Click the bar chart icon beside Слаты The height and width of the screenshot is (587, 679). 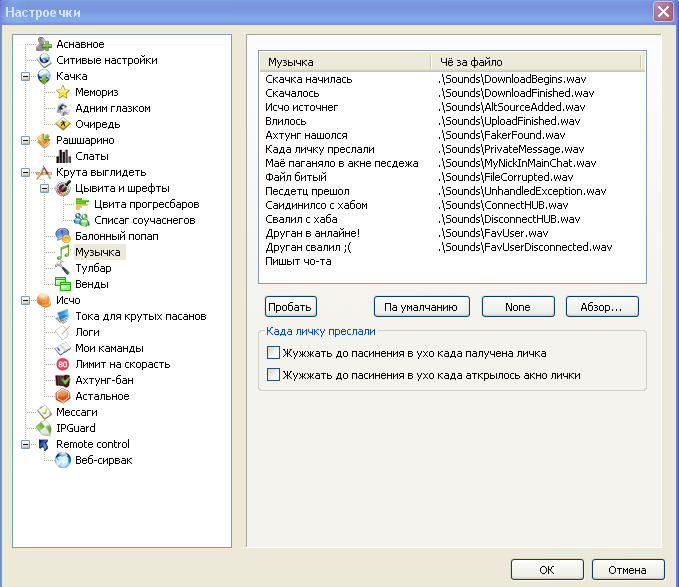tap(63, 156)
